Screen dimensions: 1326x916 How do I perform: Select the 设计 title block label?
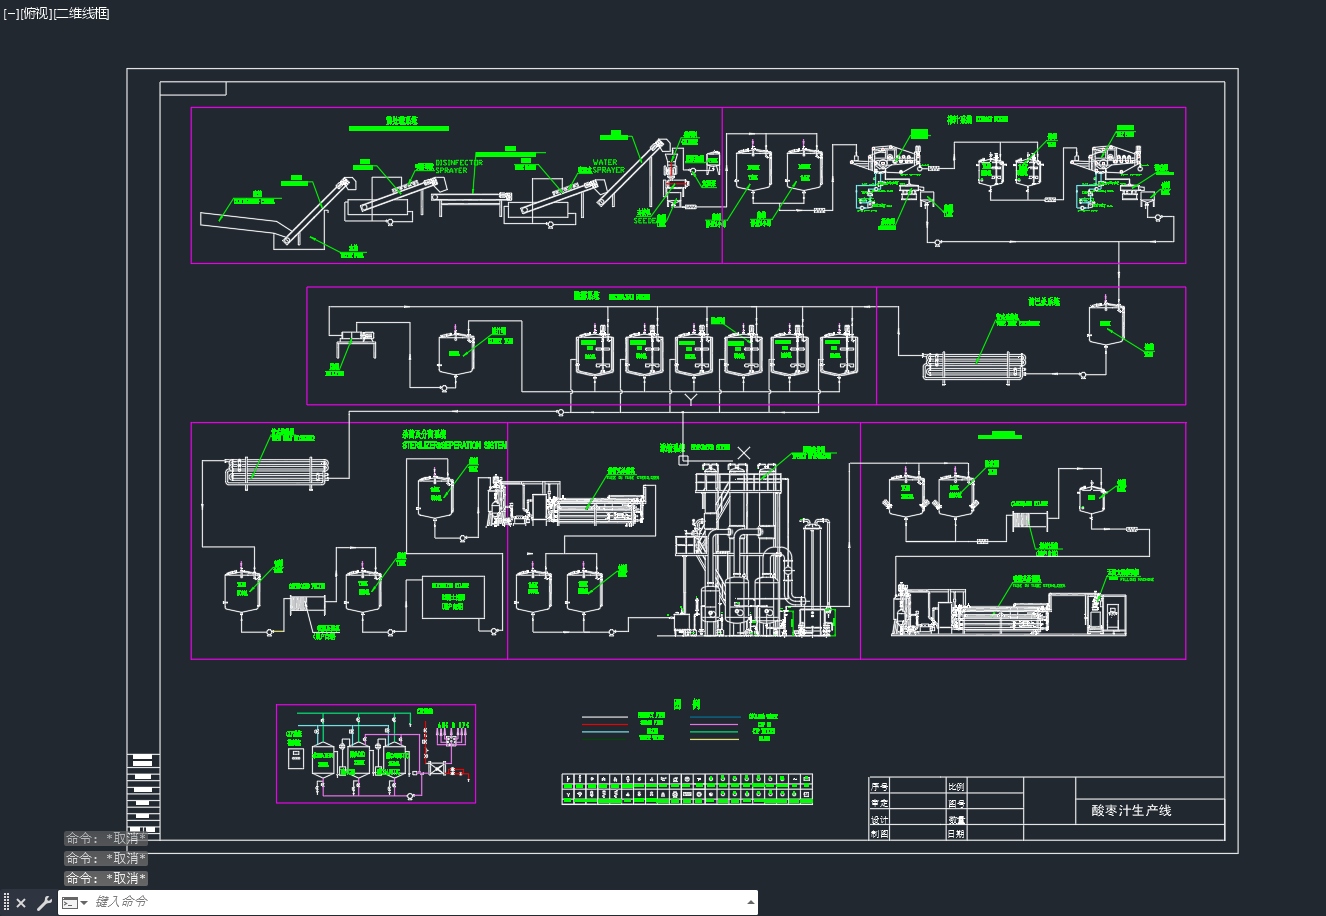tap(879, 819)
